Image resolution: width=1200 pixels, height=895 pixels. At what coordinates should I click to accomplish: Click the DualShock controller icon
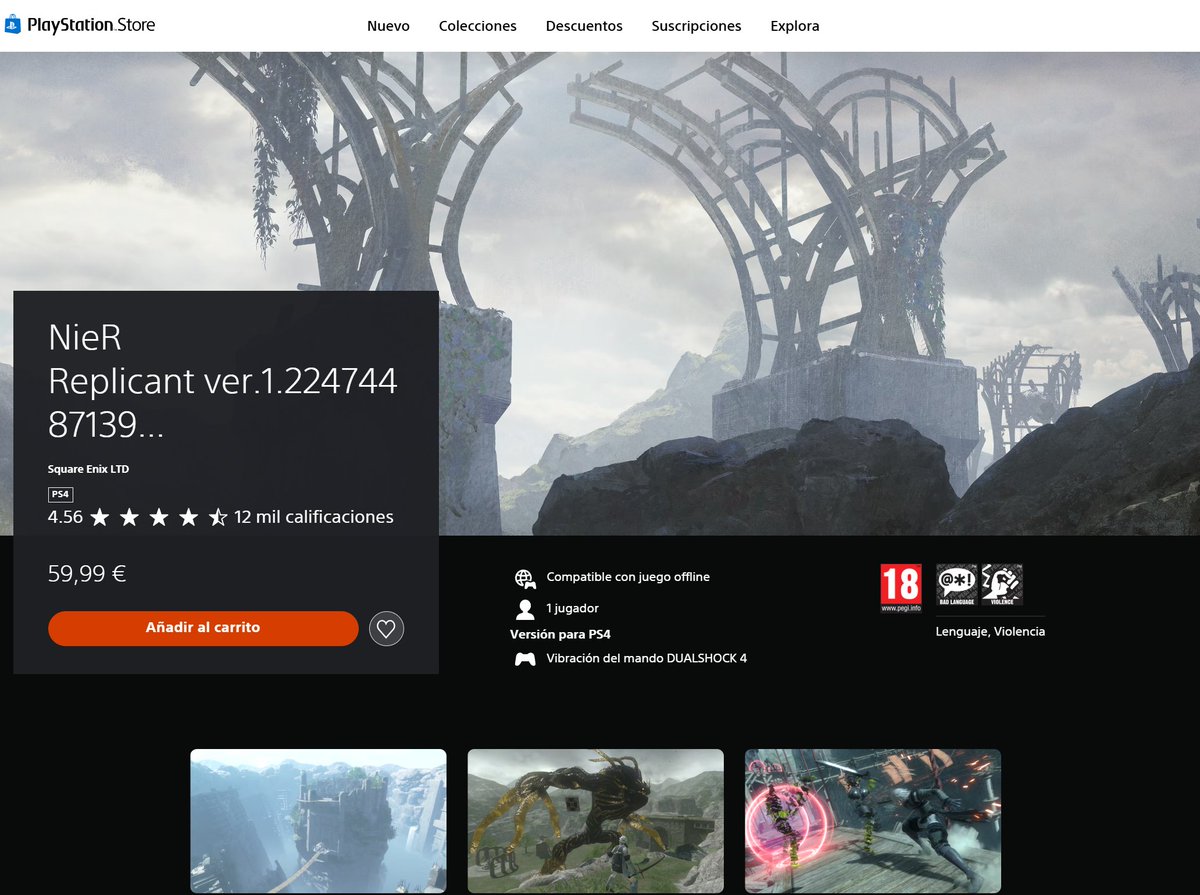tap(525, 659)
